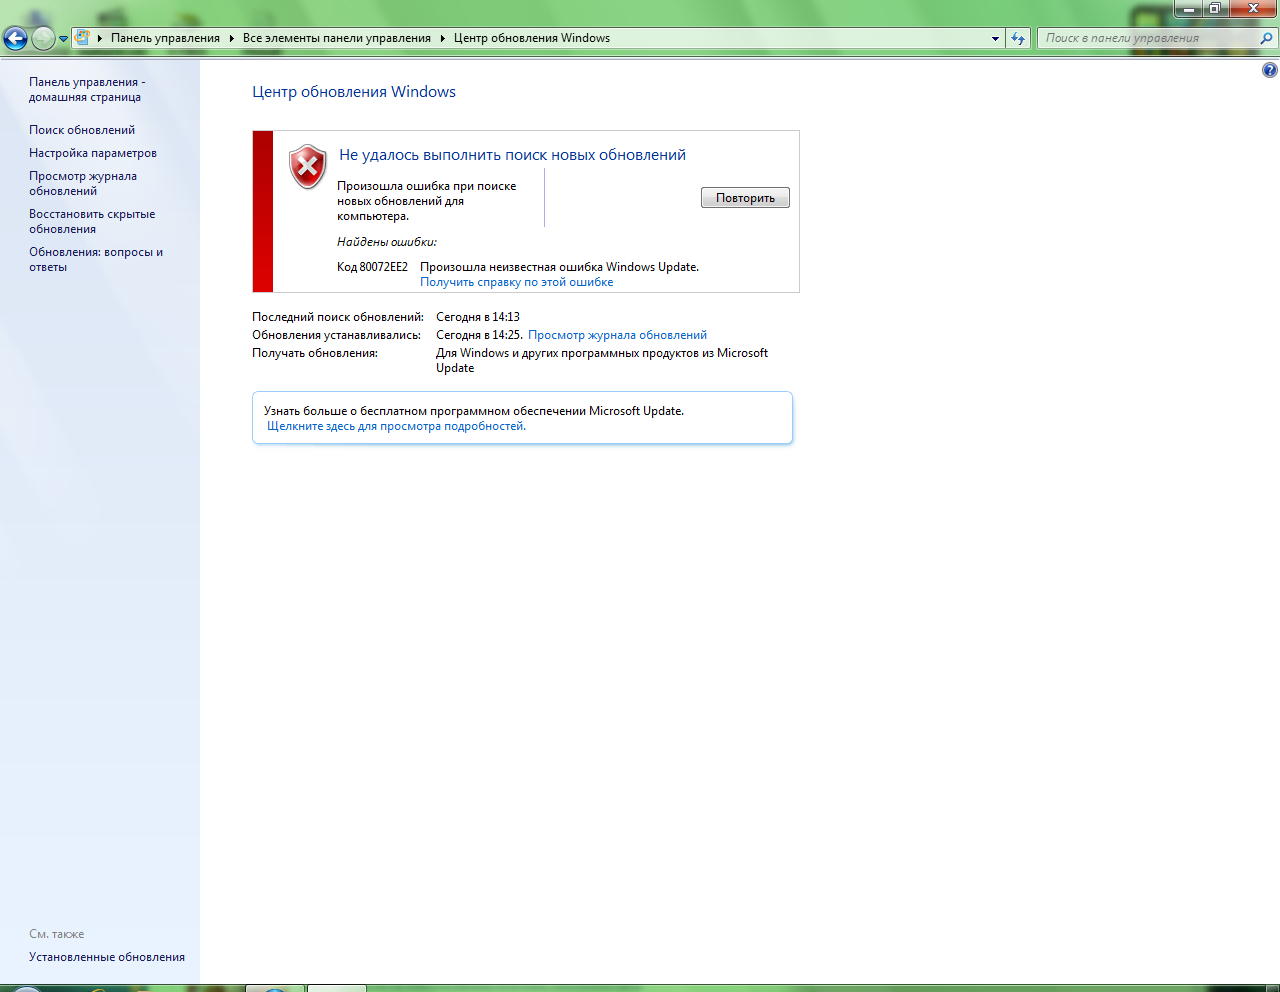
Task: Expand arrow after 'Все элементы панели управления'
Action: pos(442,38)
